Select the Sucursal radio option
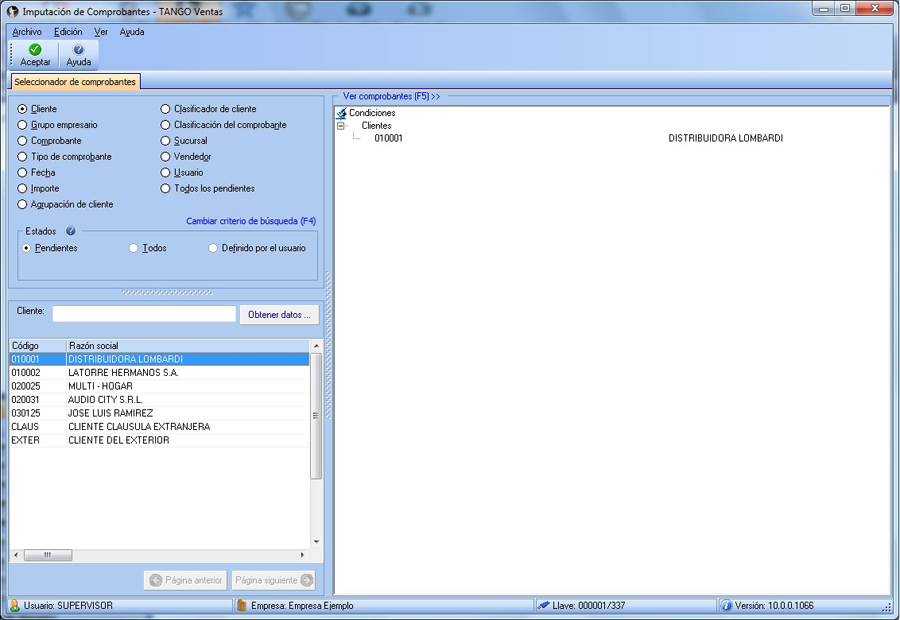The image size is (900, 620). pos(165,141)
